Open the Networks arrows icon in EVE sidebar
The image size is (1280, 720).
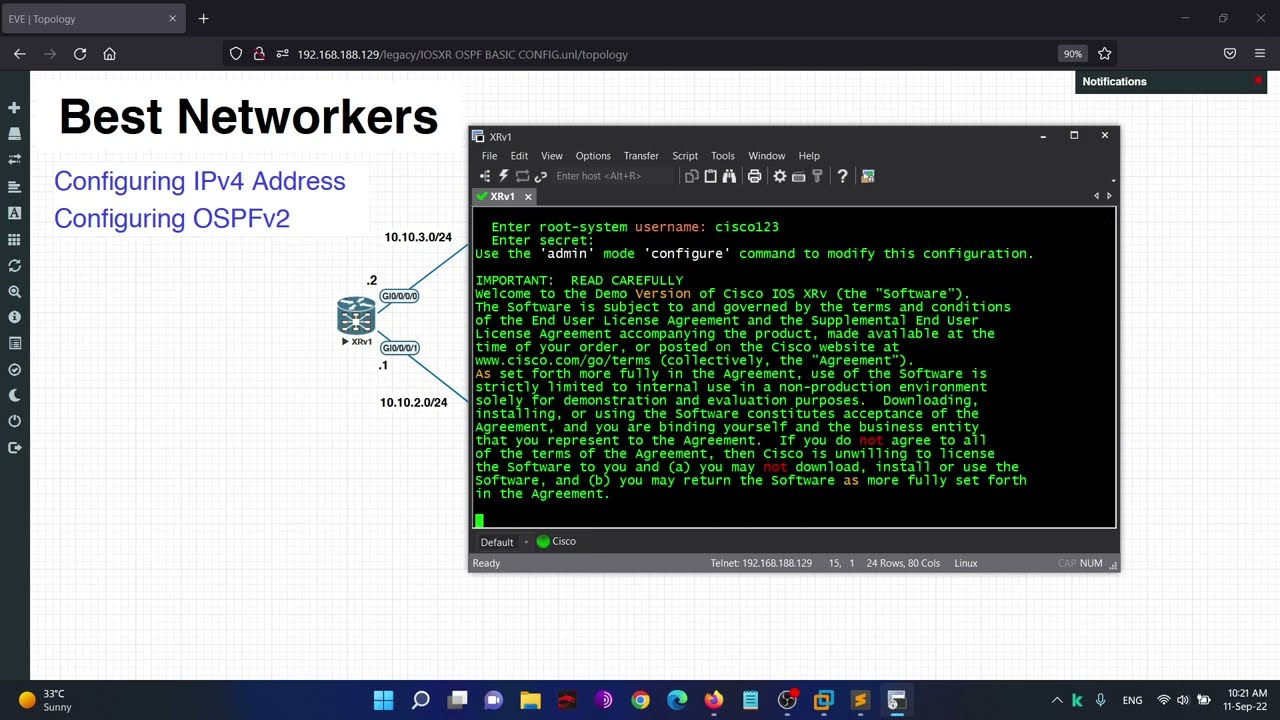click(14, 159)
